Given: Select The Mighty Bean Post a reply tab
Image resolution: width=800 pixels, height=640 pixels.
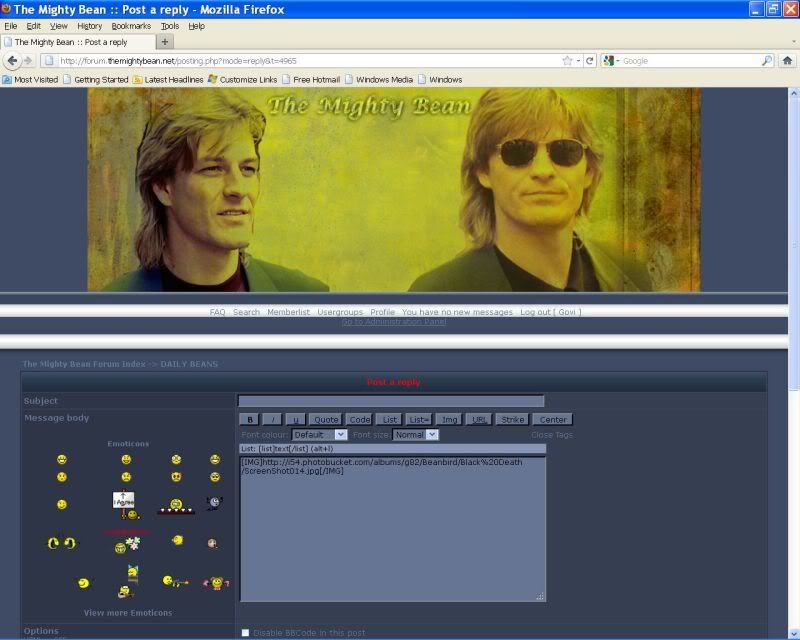Looking at the screenshot, I should (78, 42).
